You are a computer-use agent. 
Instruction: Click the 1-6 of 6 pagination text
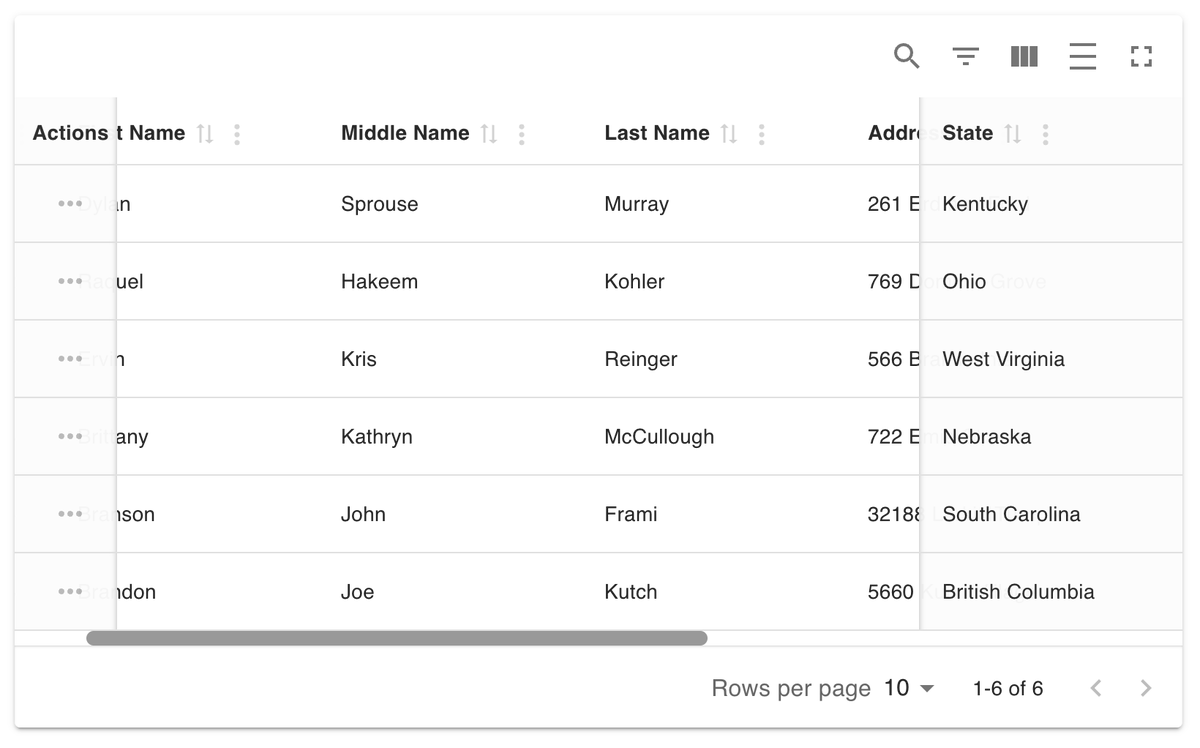coord(1008,688)
